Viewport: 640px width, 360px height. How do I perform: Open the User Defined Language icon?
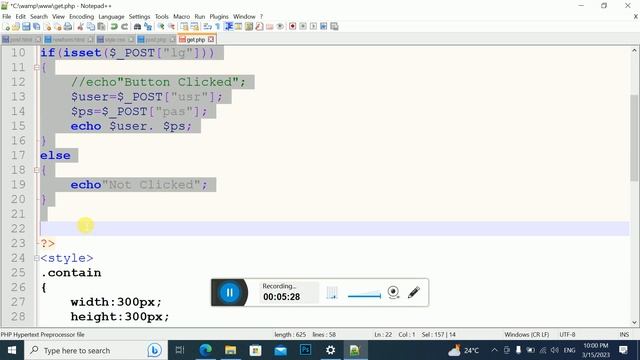238,27
